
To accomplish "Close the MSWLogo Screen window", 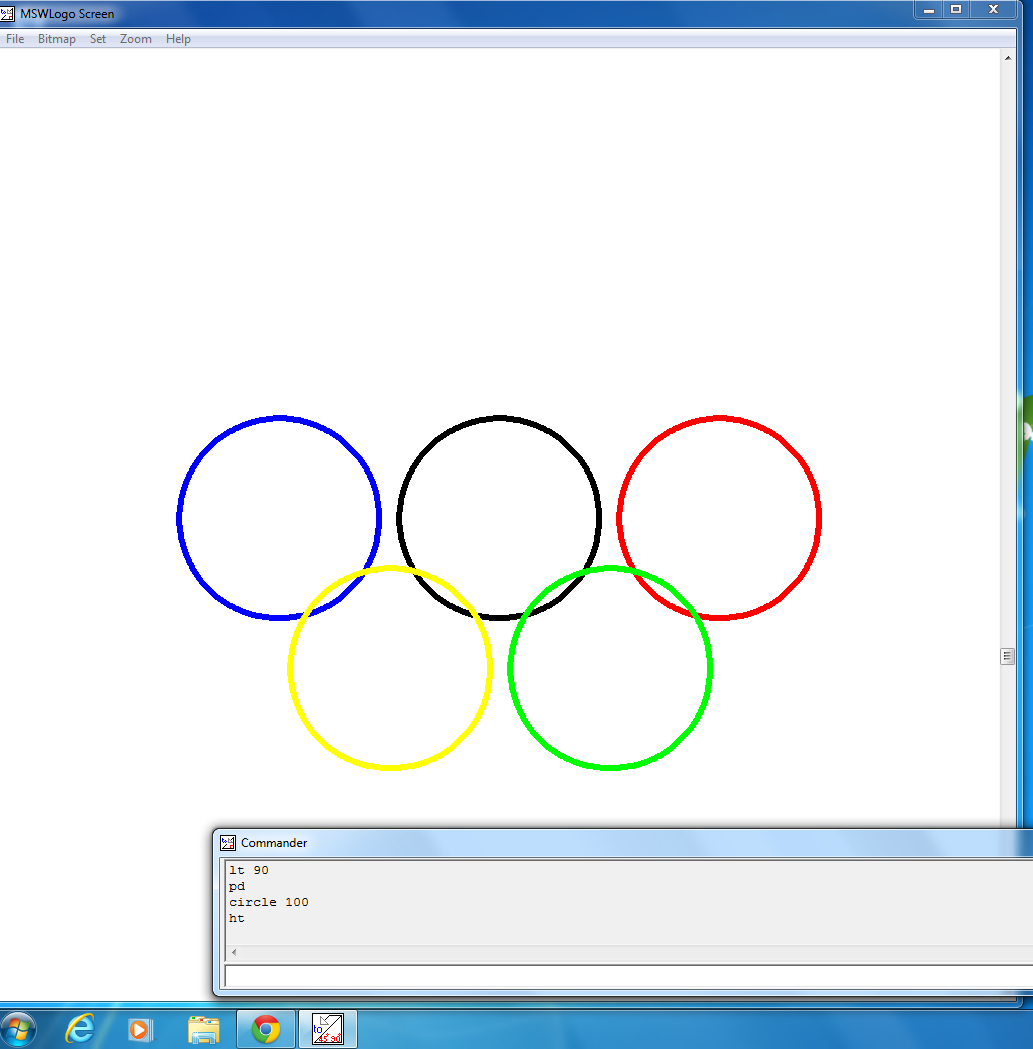I will [x=994, y=10].
